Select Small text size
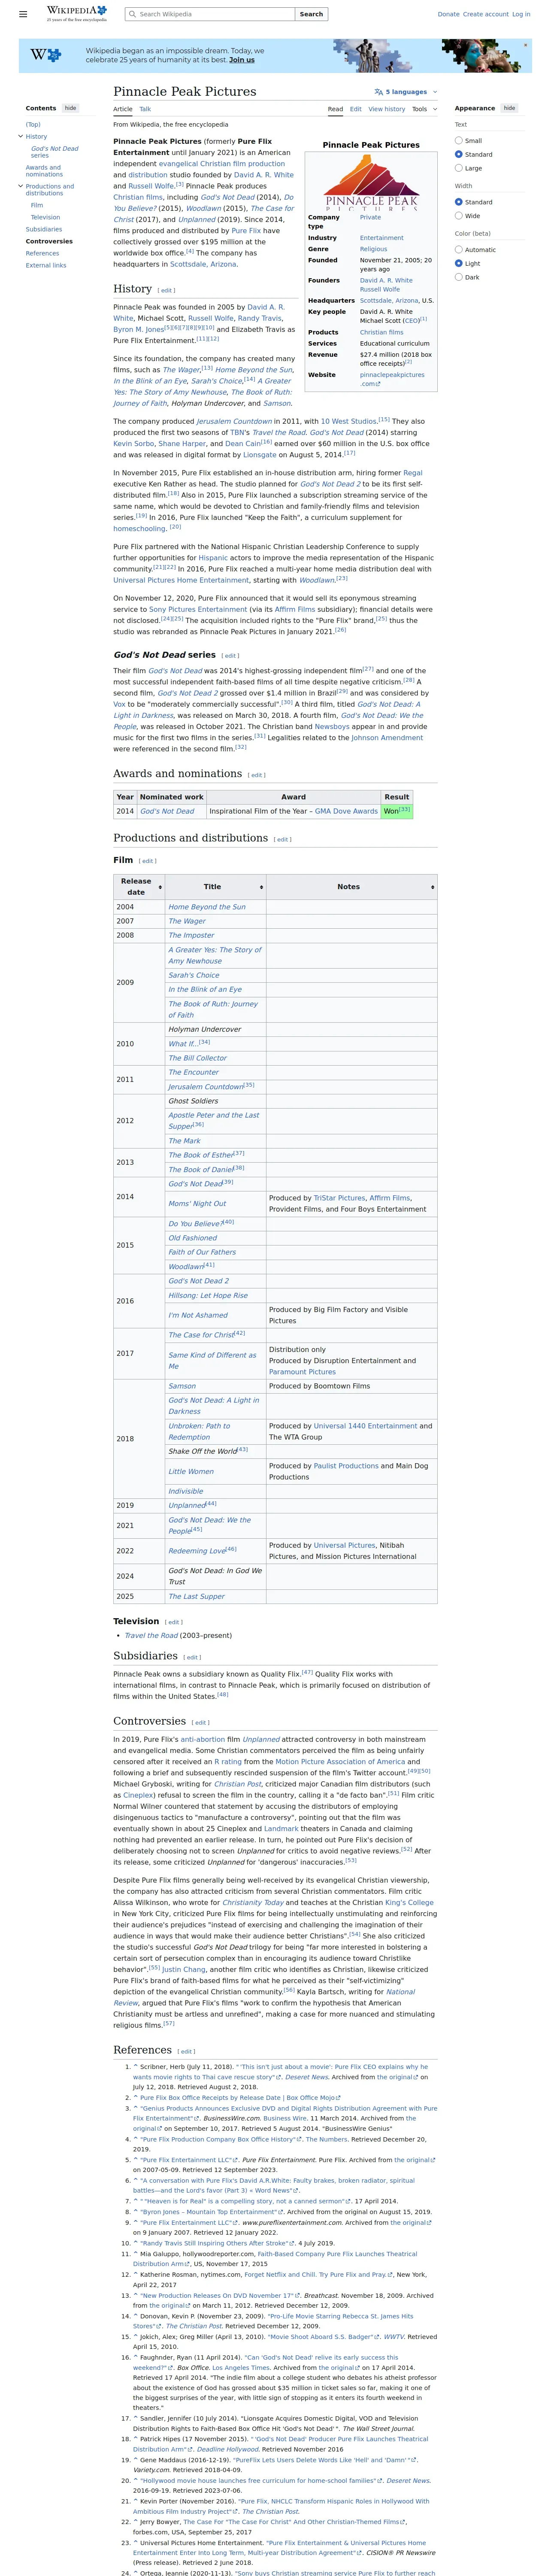The image size is (551, 2576). 459,141
